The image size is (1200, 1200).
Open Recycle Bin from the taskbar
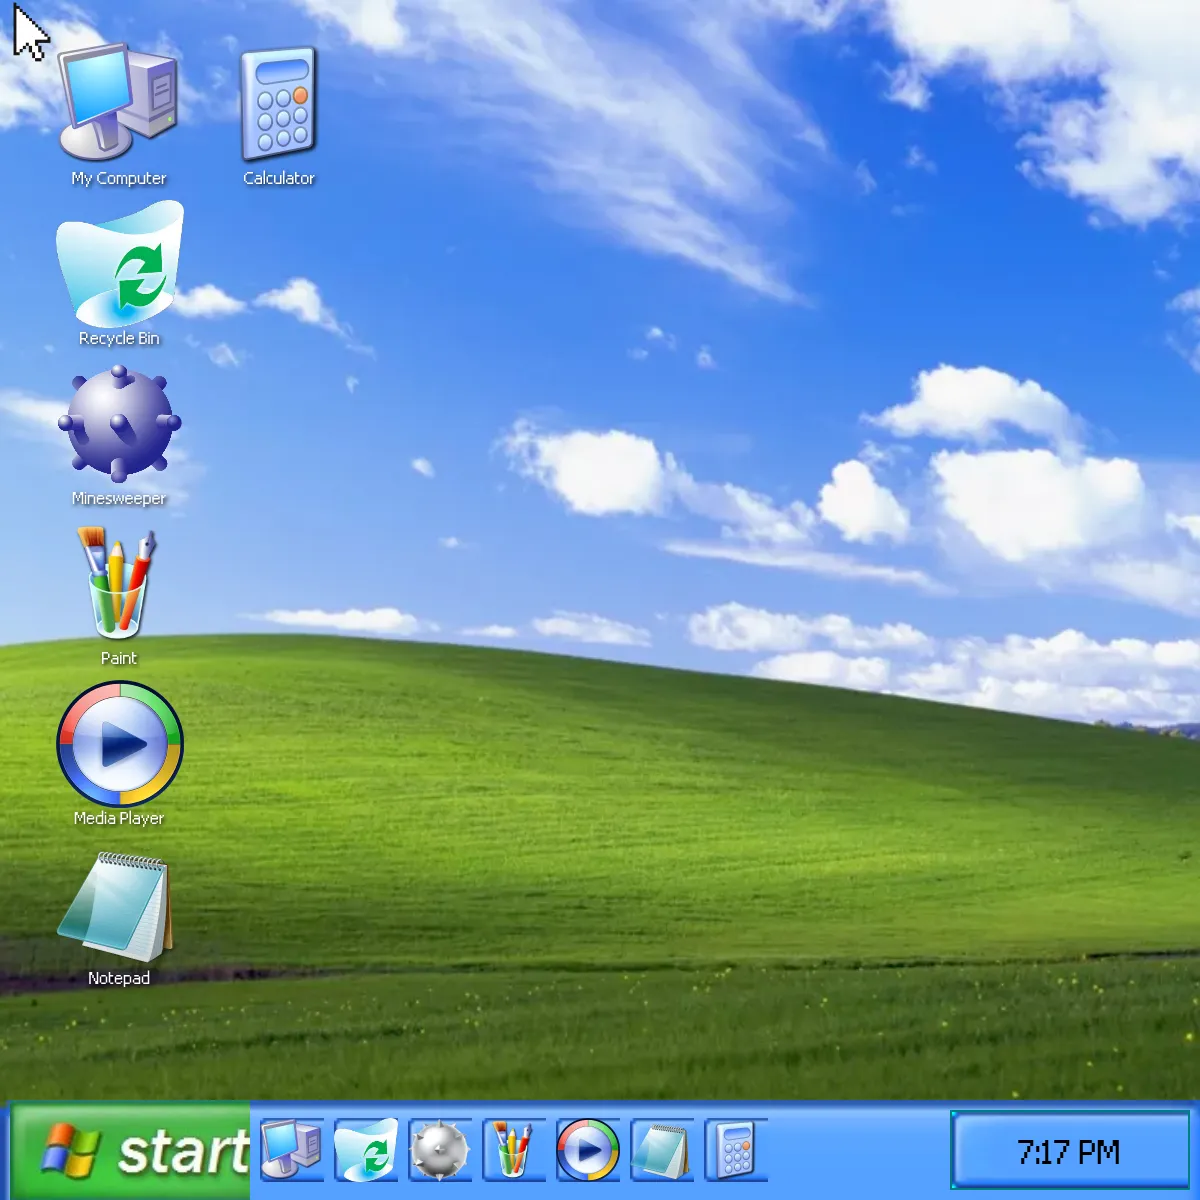365,1150
